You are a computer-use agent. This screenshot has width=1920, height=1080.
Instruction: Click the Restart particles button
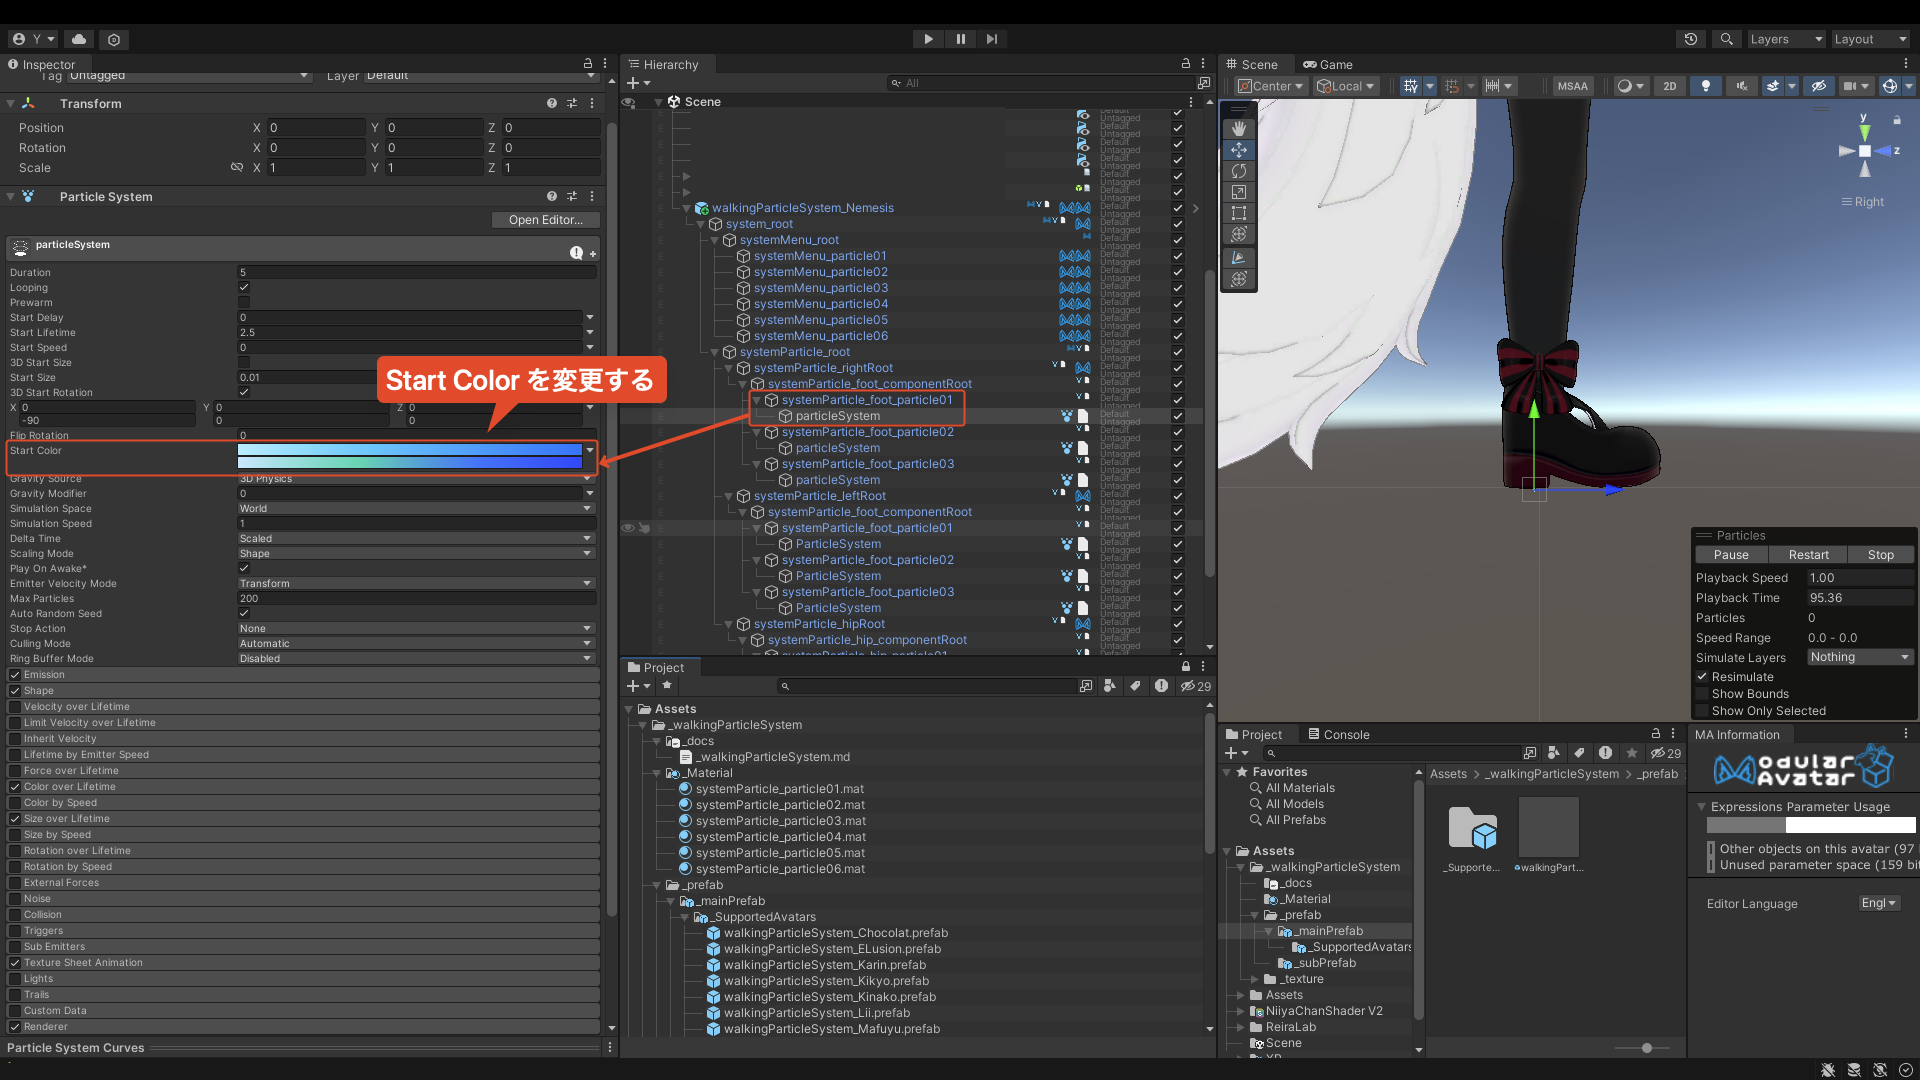tap(1807, 555)
